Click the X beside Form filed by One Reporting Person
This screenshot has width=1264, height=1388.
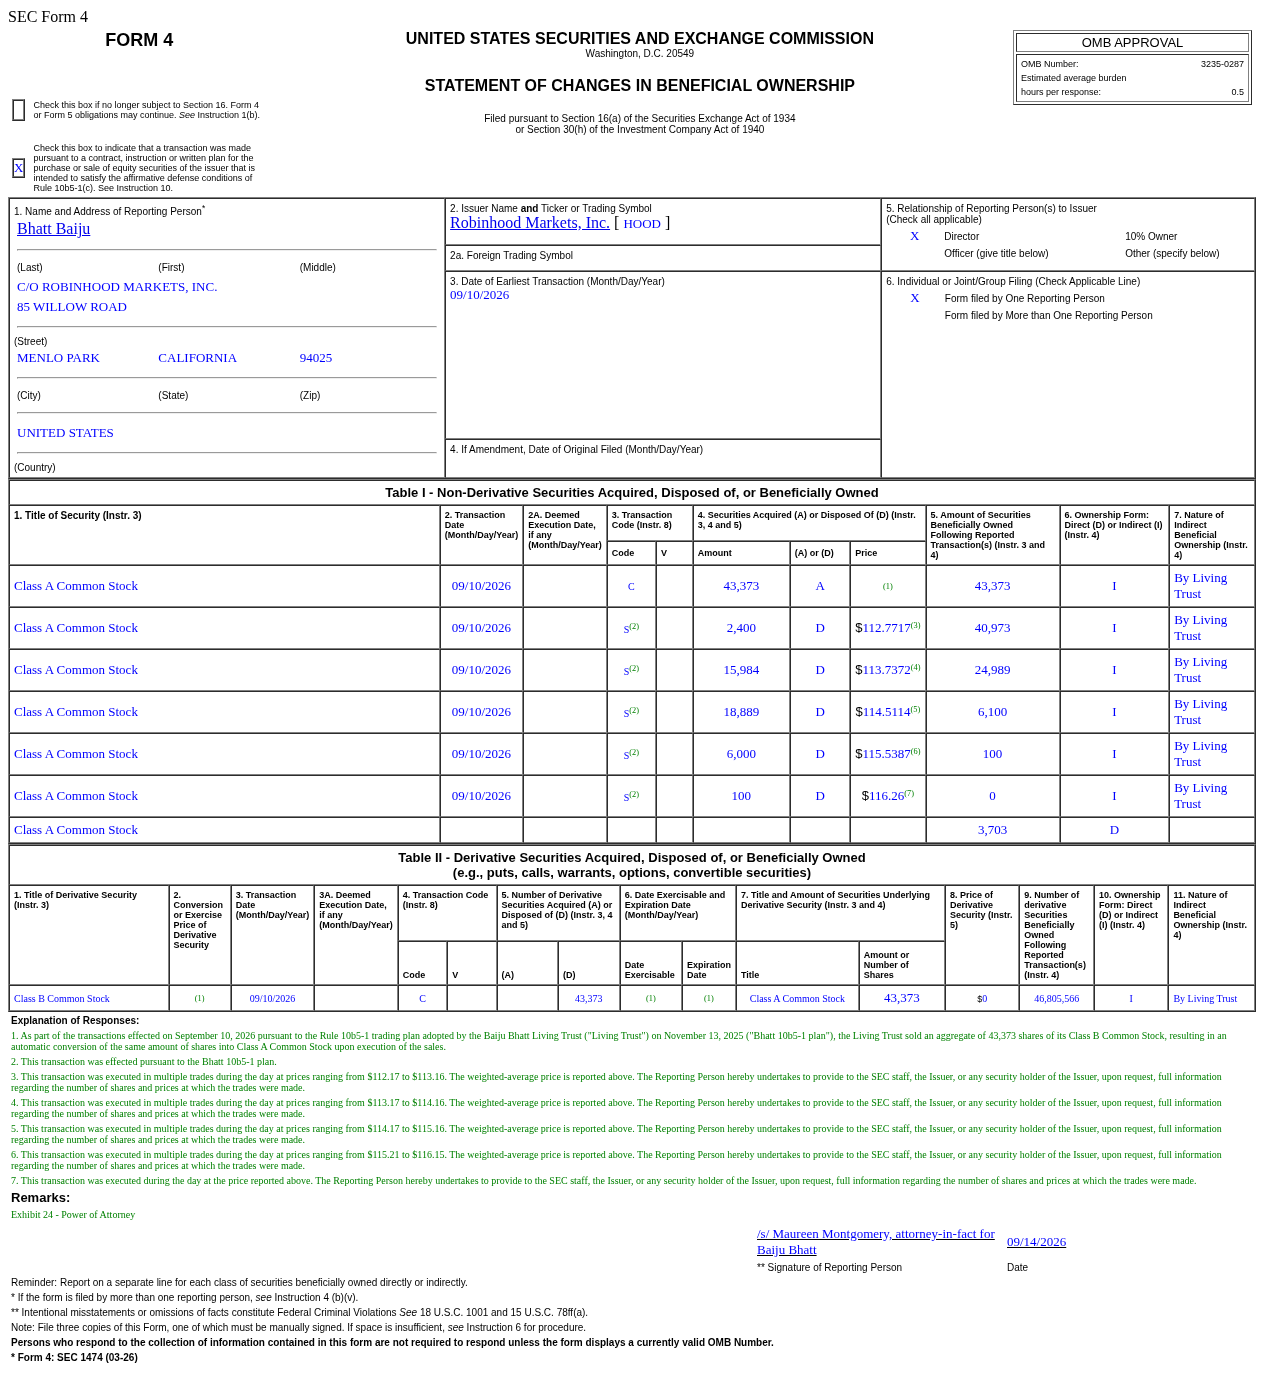(914, 298)
